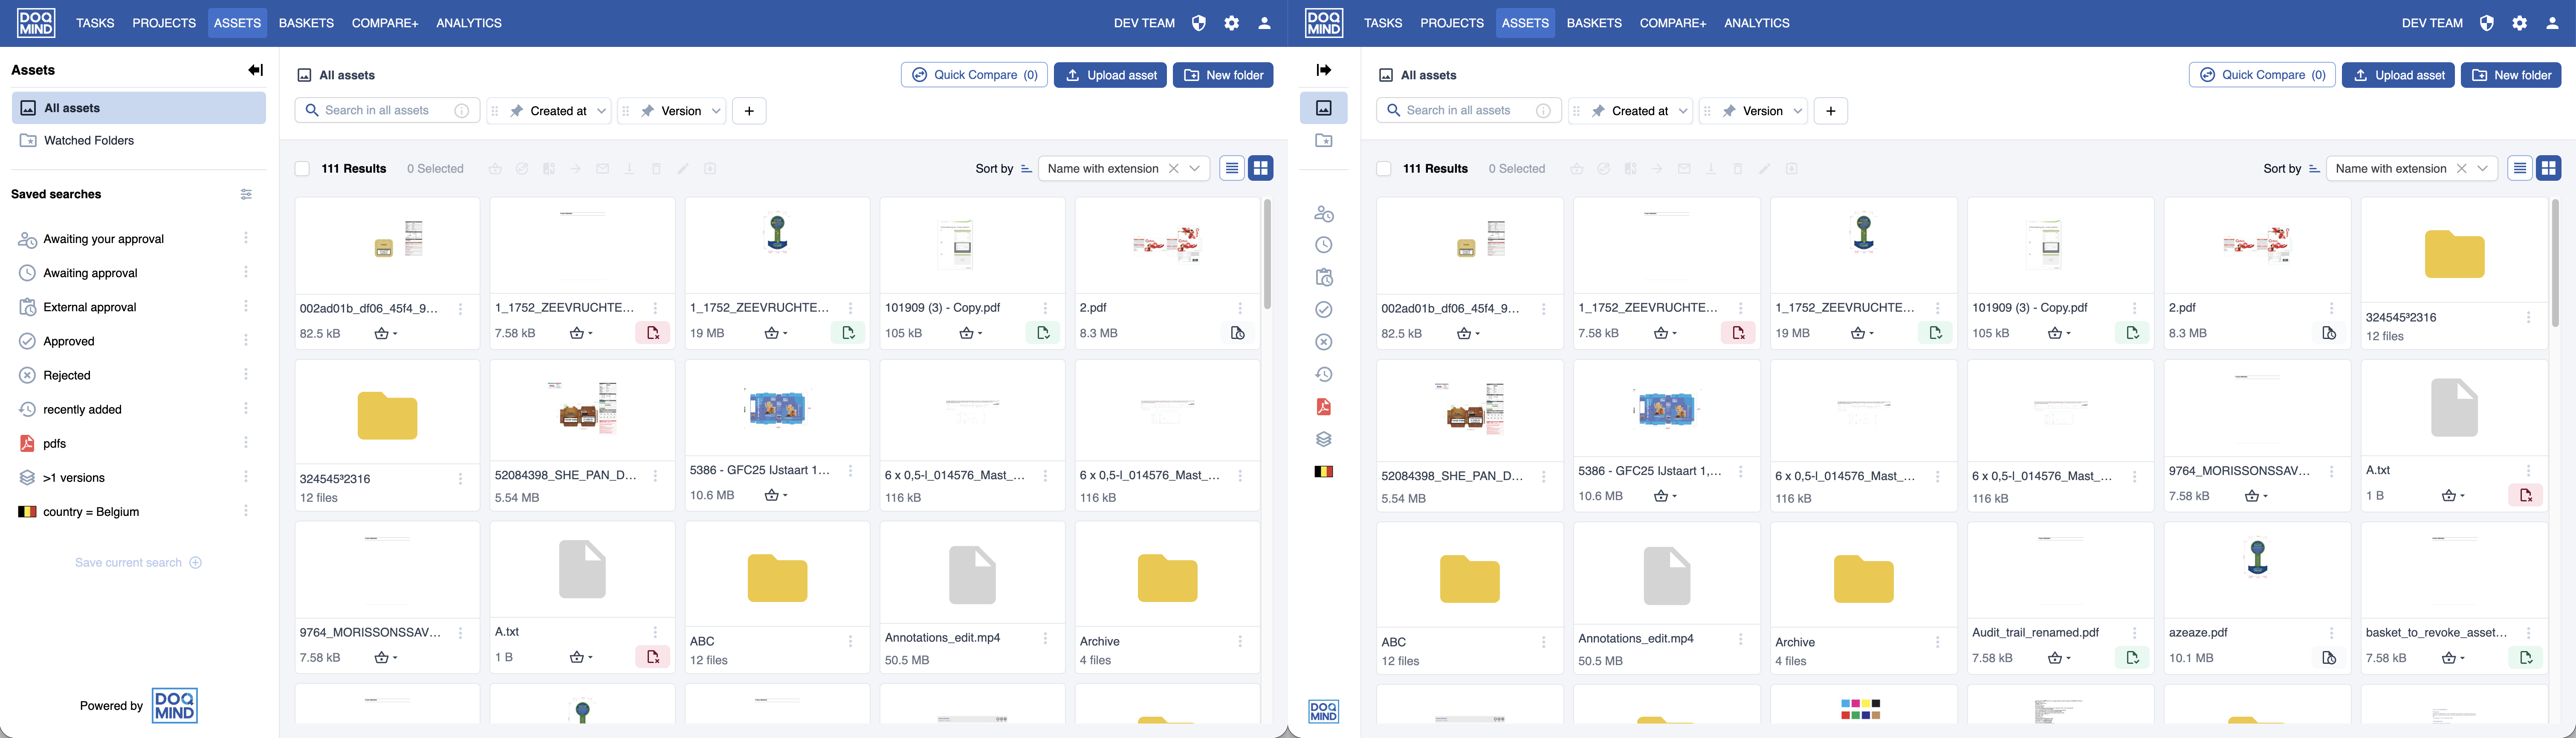Right window: click Watched Folders icon in collapsed sidebar
This screenshot has height=738, width=2576.
tap(1324, 141)
